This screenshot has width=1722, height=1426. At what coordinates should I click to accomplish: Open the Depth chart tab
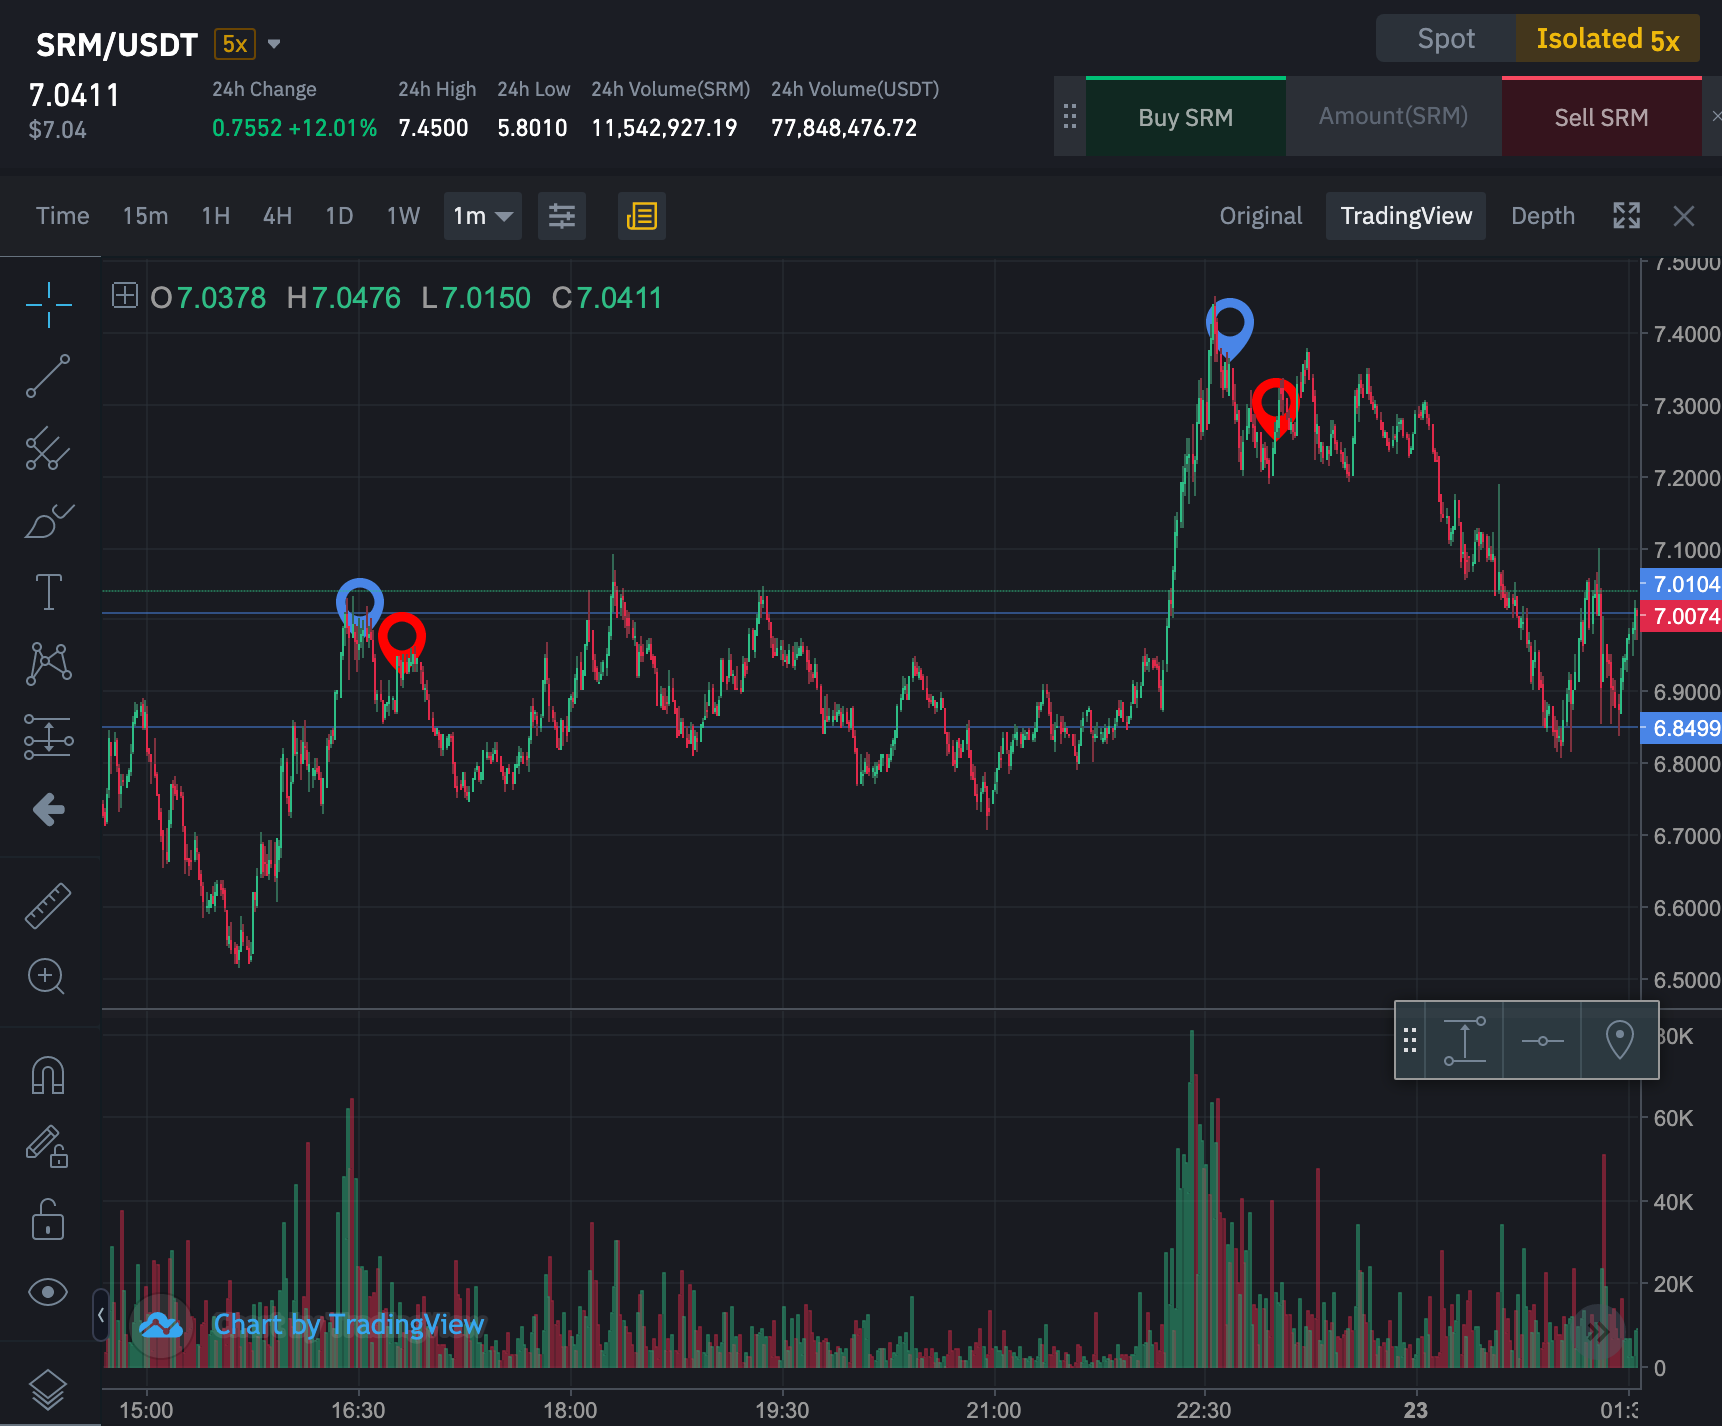point(1543,216)
